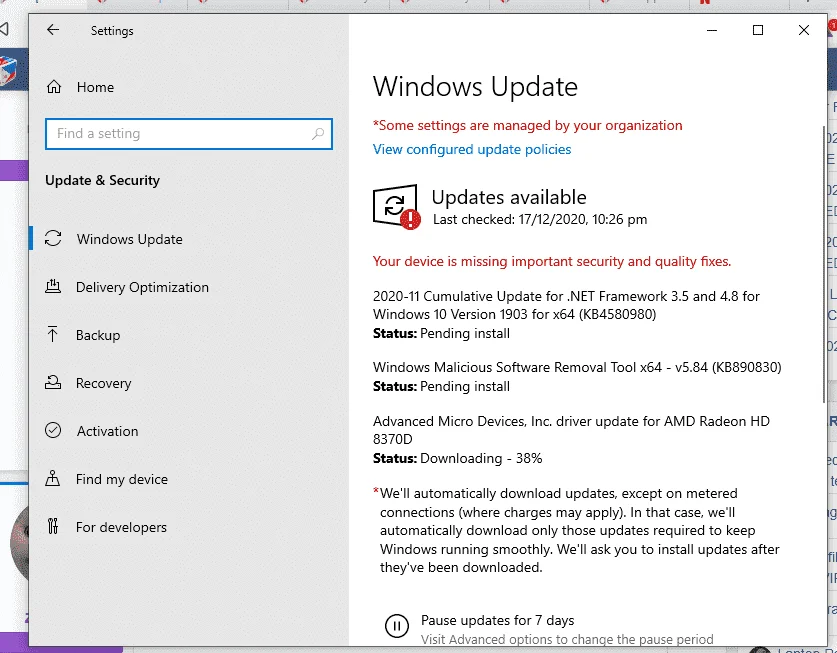The image size is (837, 653).
Task: Click the For developers tools icon
Action: [x=53, y=526]
